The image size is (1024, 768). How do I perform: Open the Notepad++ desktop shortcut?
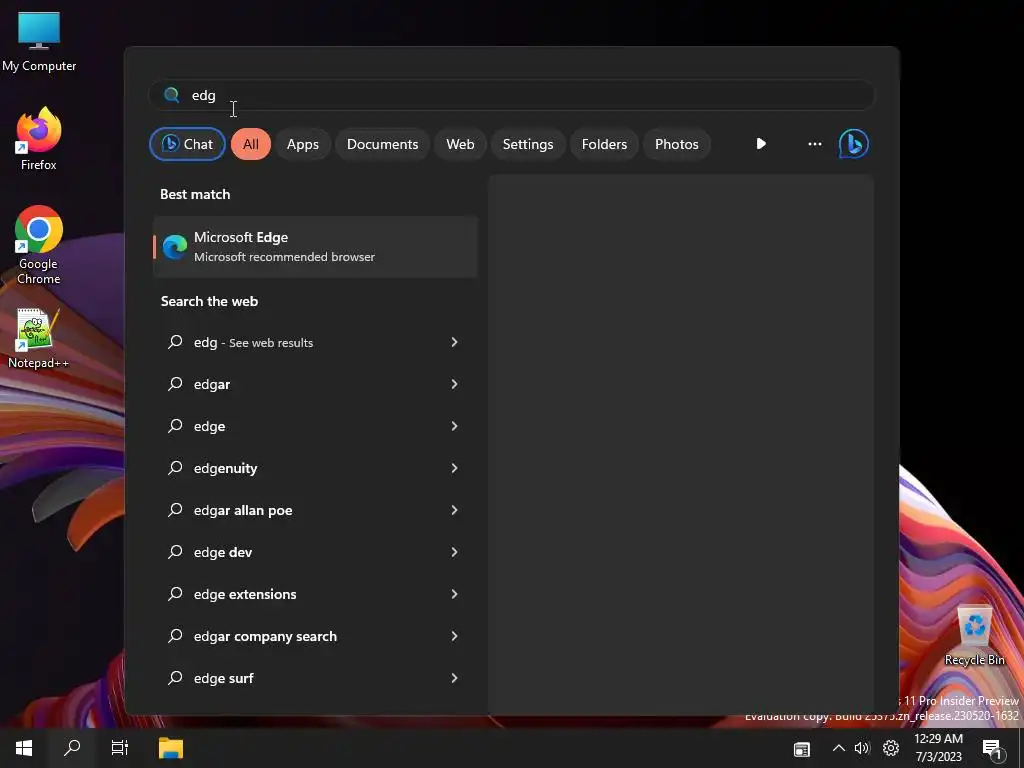click(x=39, y=339)
